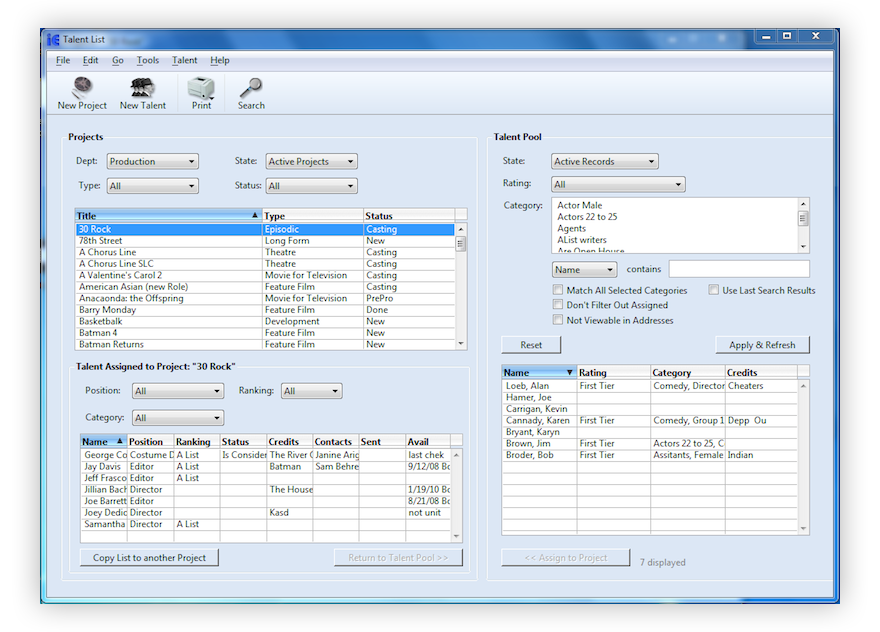Select the 30 Rock project row
The height and width of the screenshot is (632, 880).
[265, 229]
